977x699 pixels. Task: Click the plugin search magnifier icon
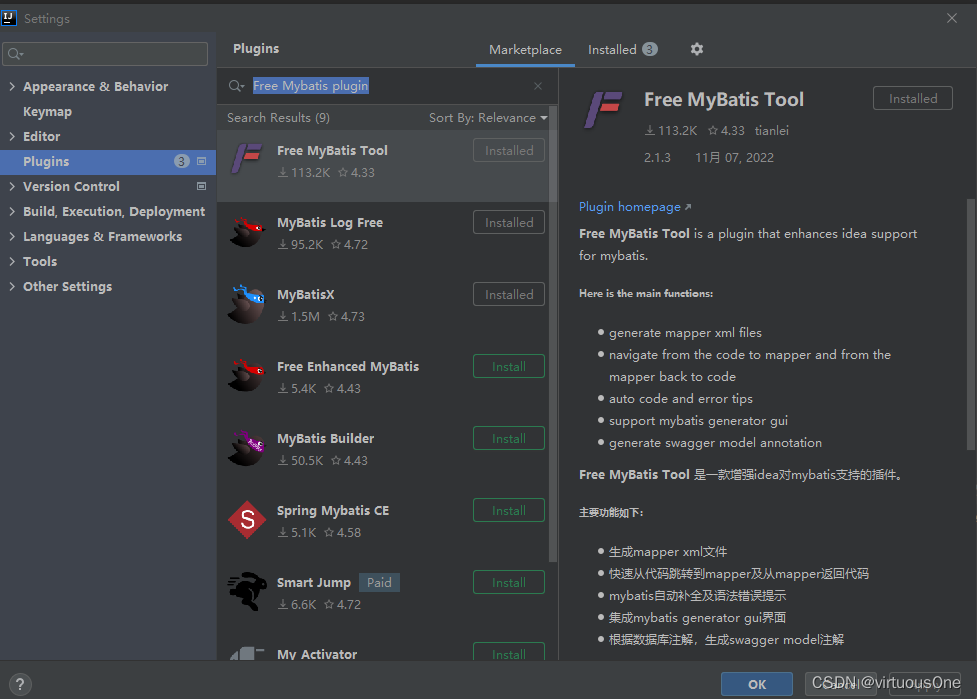point(236,86)
